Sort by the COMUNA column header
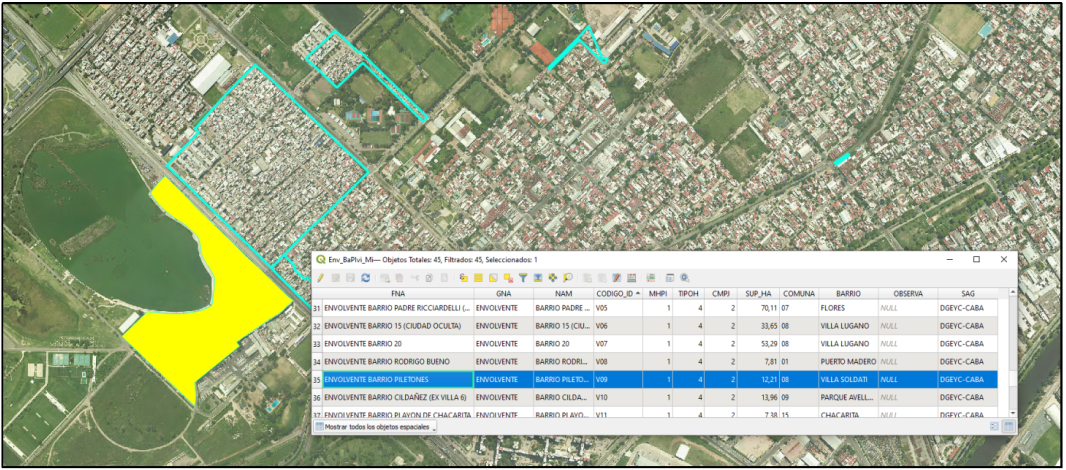 click(799, 294)
